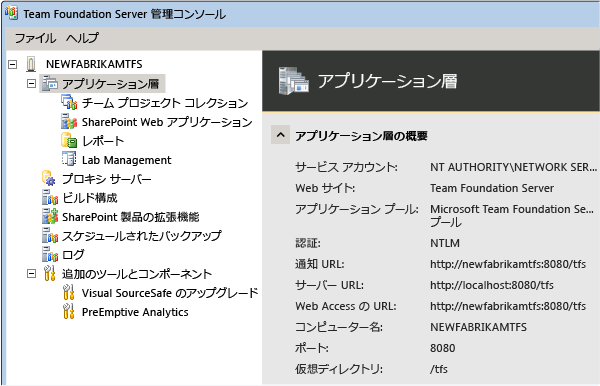
Task: Click the Web サイト value Team Foundation Server
Action: pos(492,188)
